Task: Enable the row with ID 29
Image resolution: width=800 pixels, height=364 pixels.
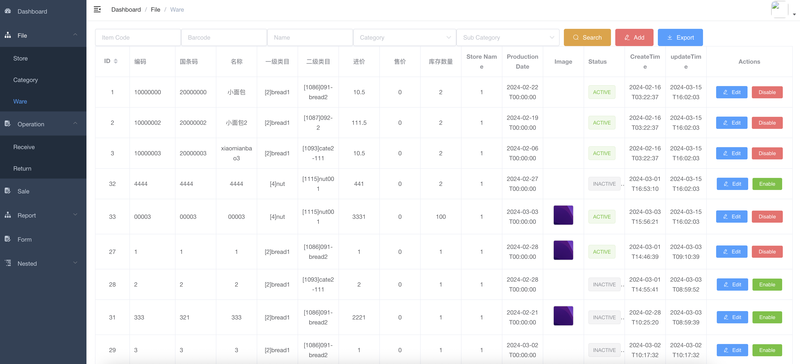Action: [767, 350]
